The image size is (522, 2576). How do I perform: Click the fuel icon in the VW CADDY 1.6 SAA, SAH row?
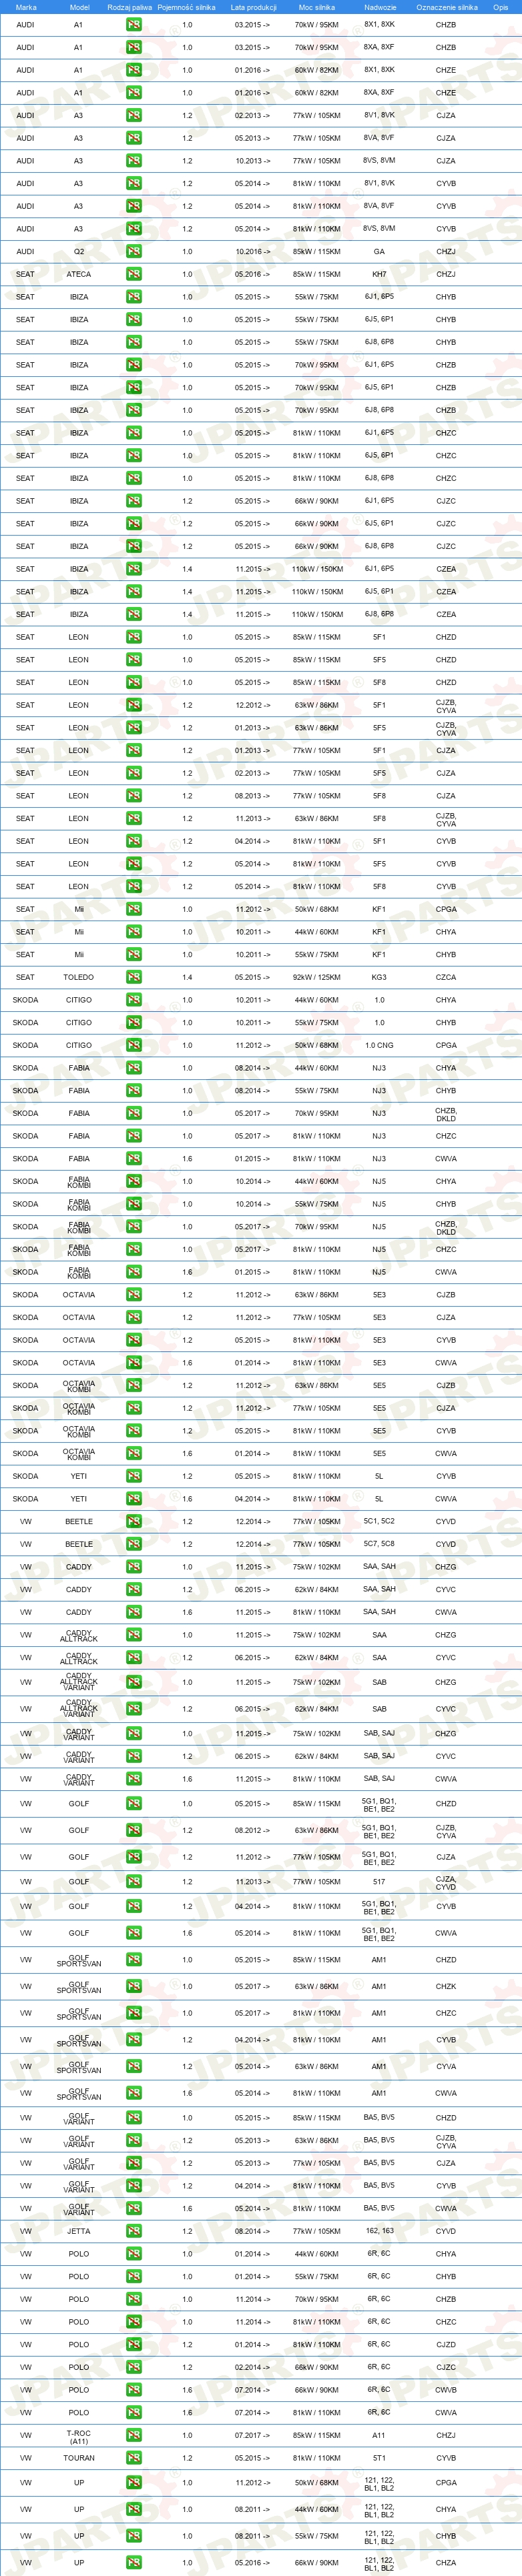(x=133, y=1612)
